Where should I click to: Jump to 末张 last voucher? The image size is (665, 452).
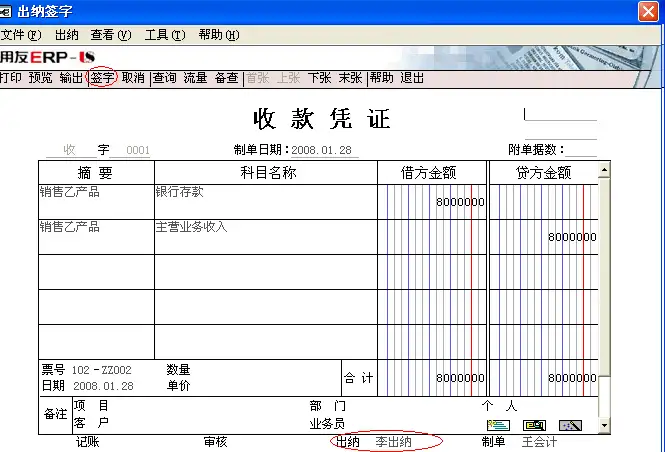(350, 78)
